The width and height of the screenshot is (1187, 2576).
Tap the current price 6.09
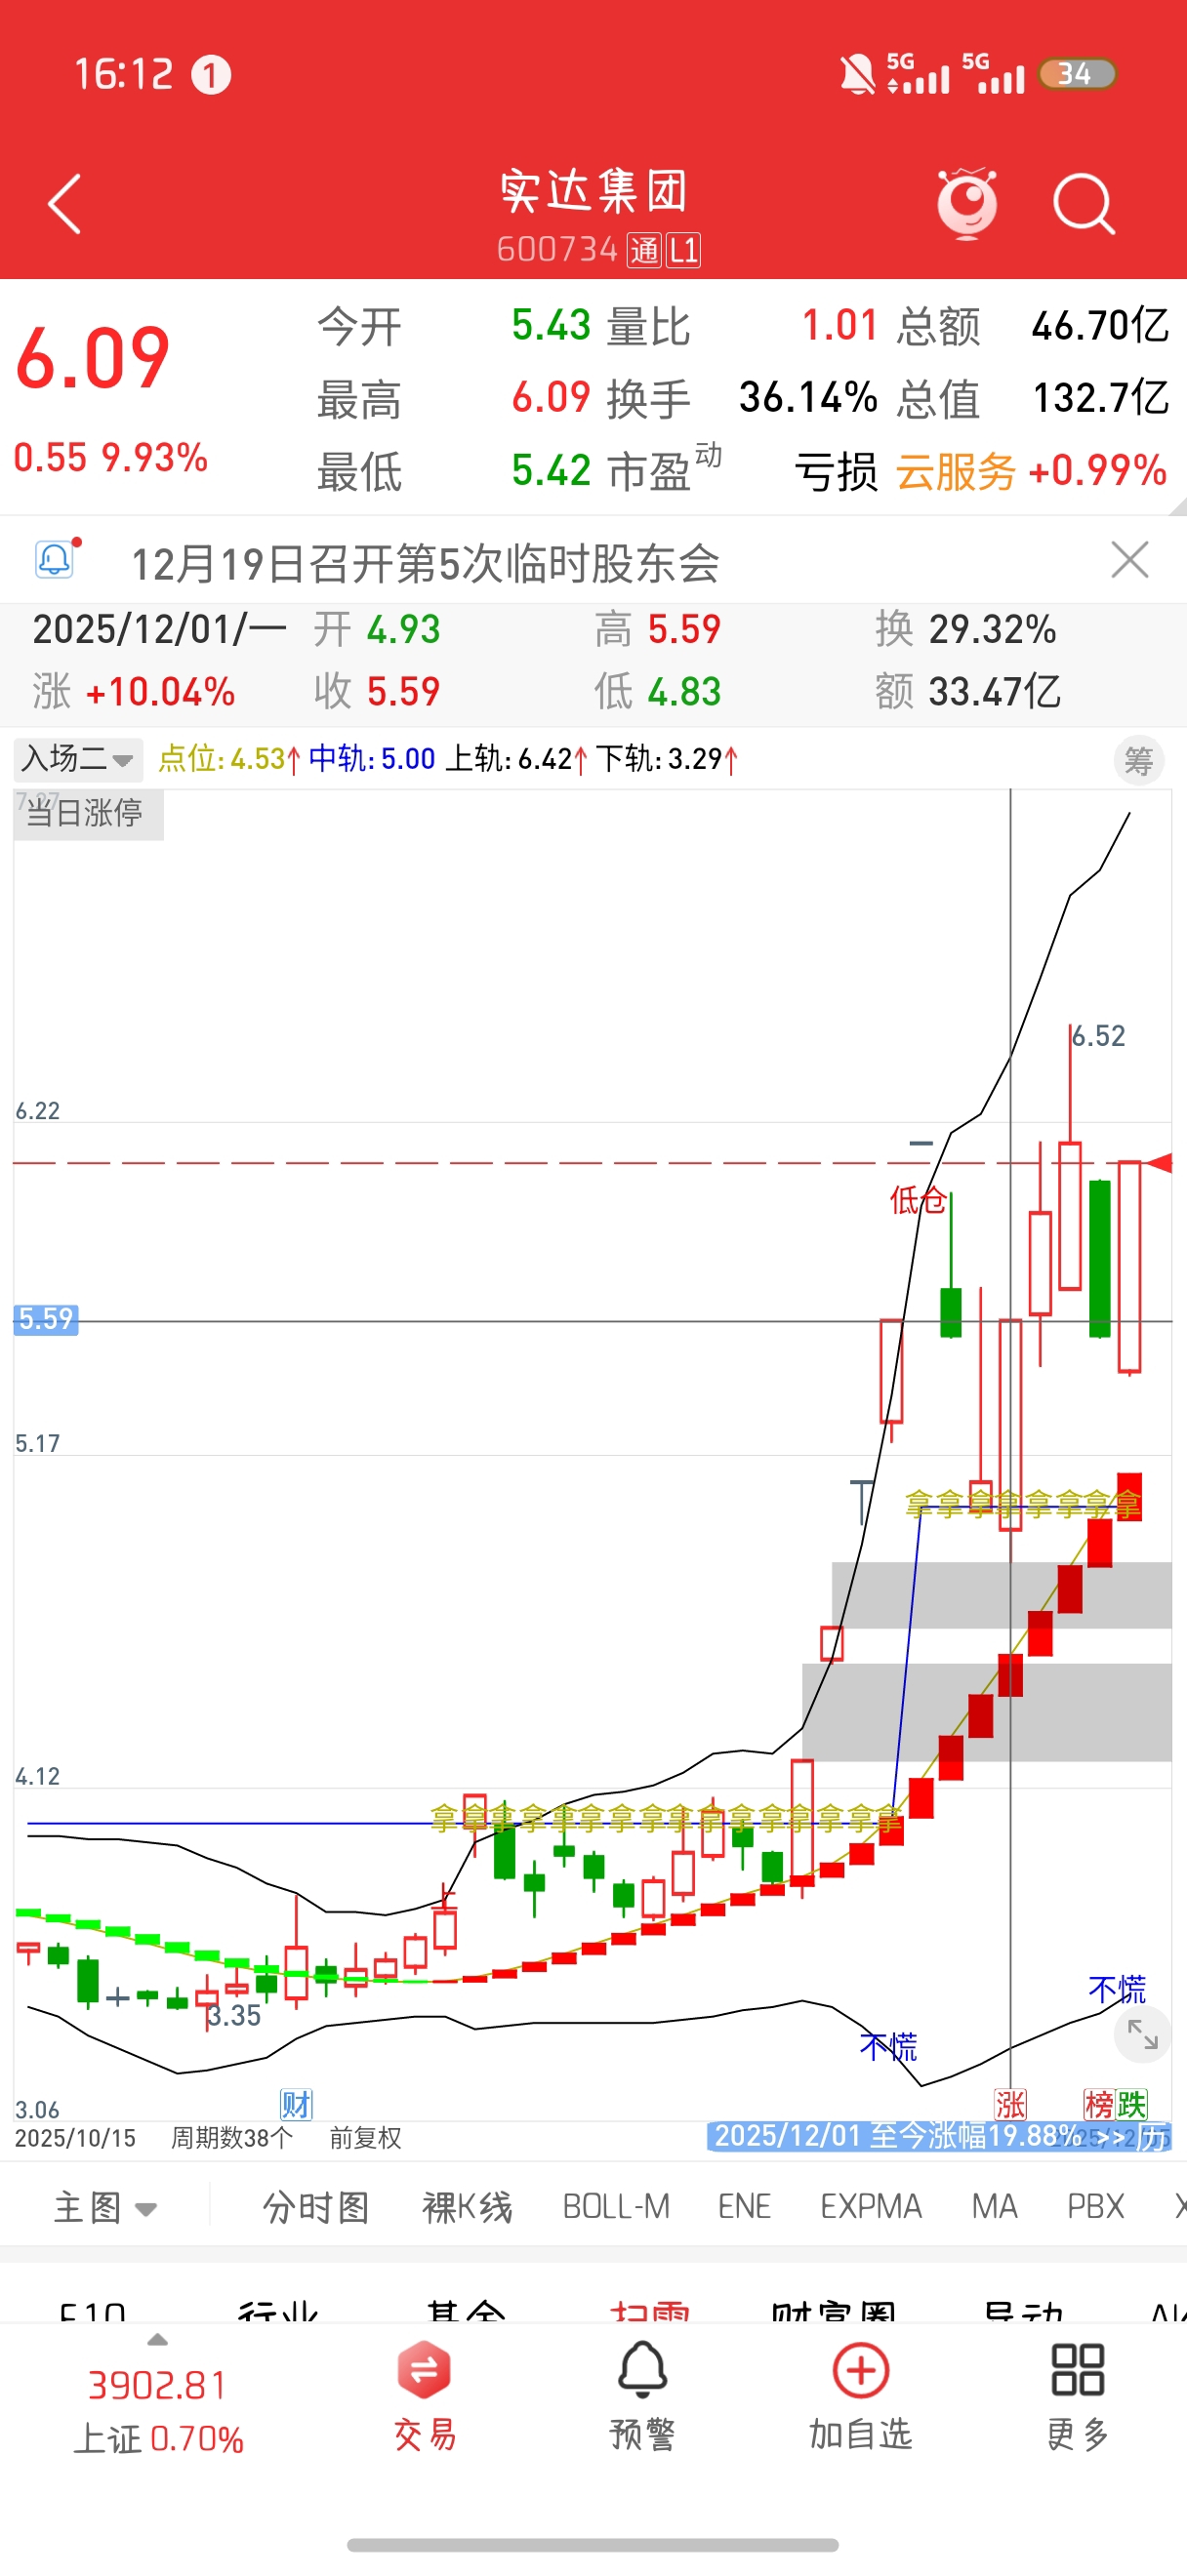[93, 358]
